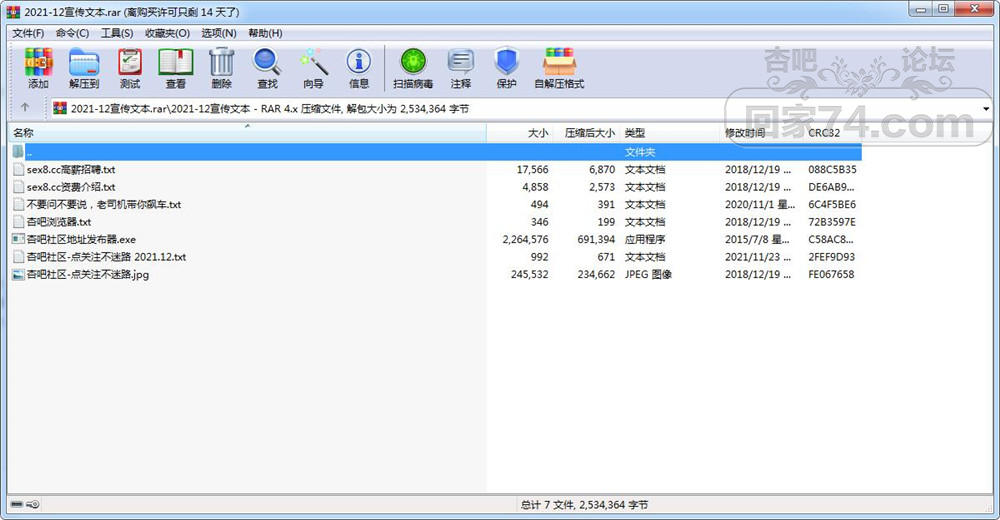The width and height of the screenshot is (1000, 520).
Task: Sort by 类型 column header
Action: (670, 133)
